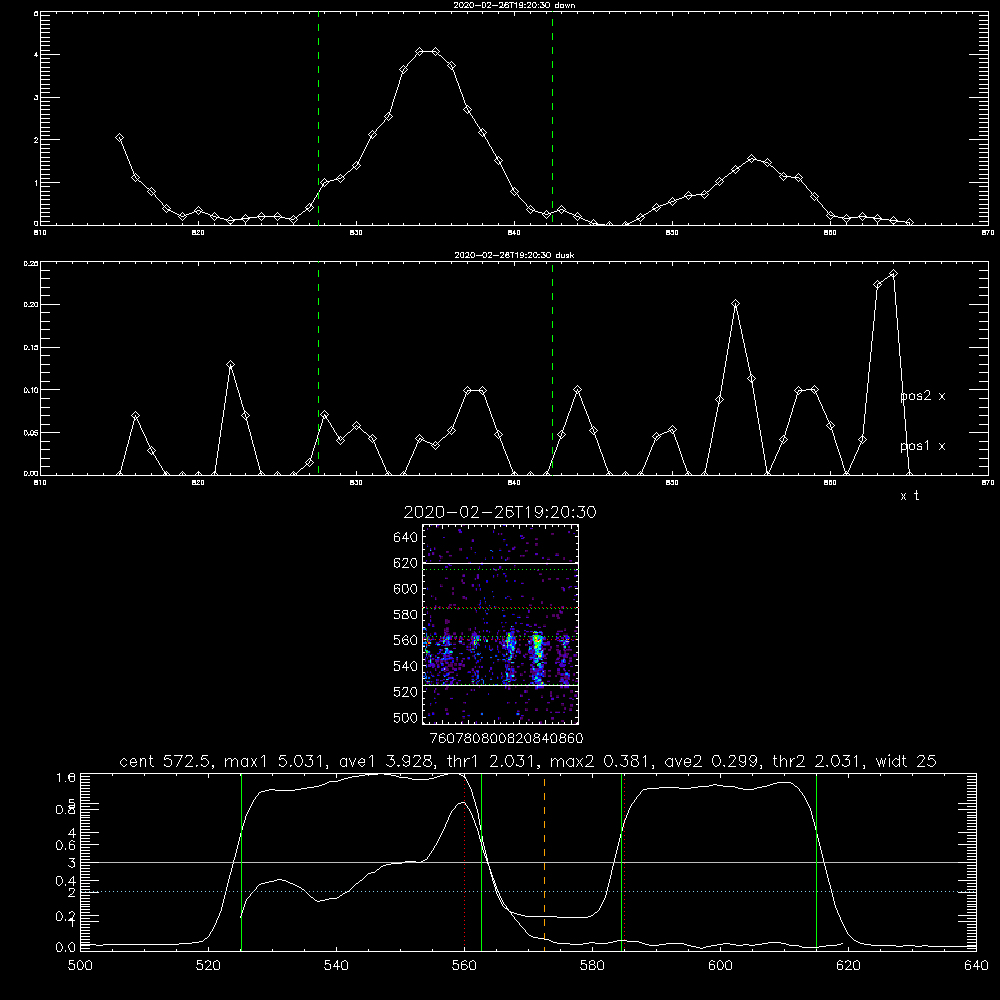
Task: Click the 'thr2 2.031' threshold text
Action: coord(820,761)
